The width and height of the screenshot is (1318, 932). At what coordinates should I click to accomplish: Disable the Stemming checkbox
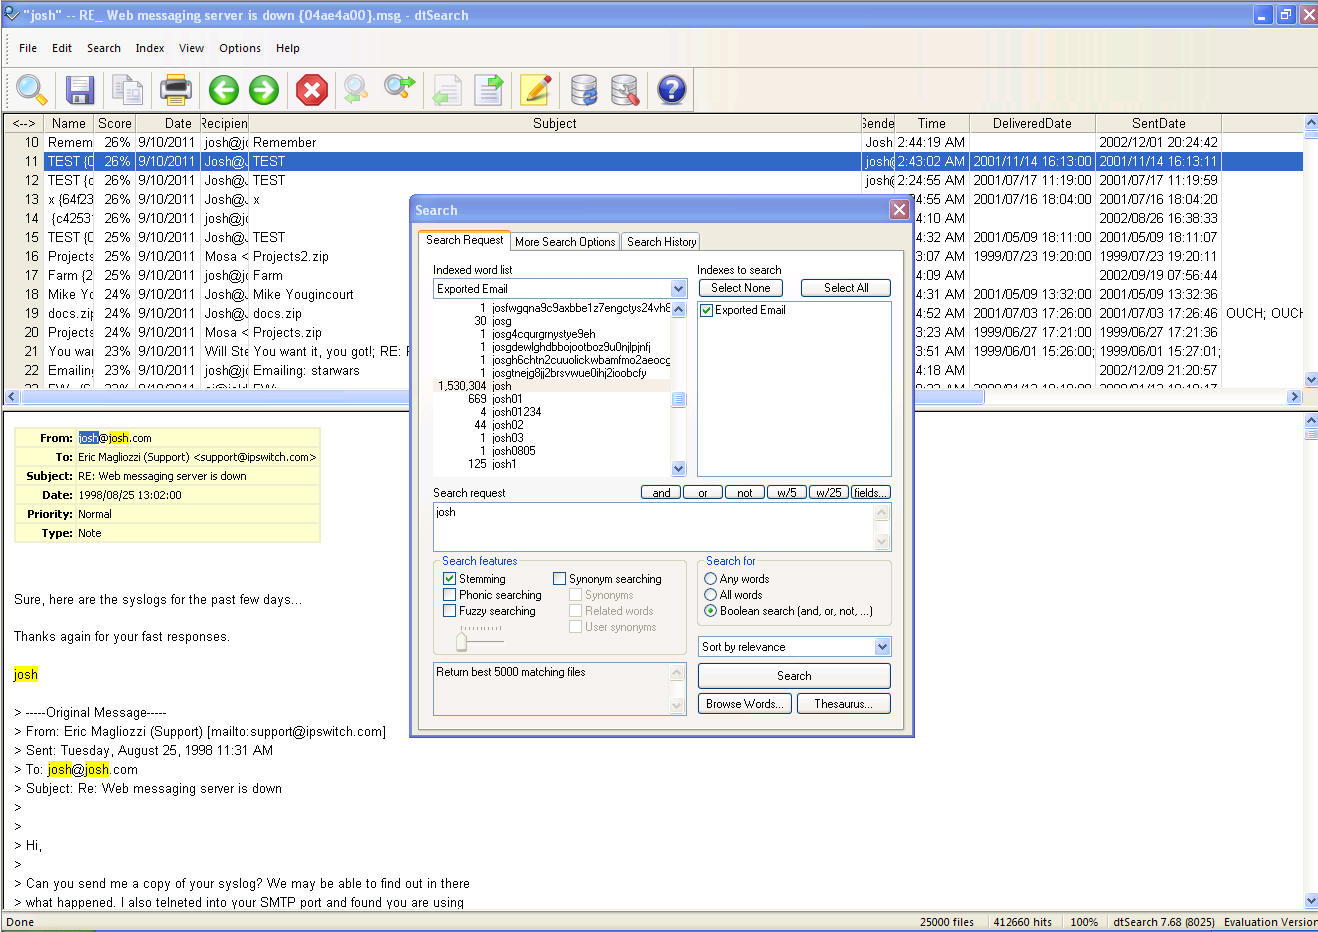click(450, 579)
